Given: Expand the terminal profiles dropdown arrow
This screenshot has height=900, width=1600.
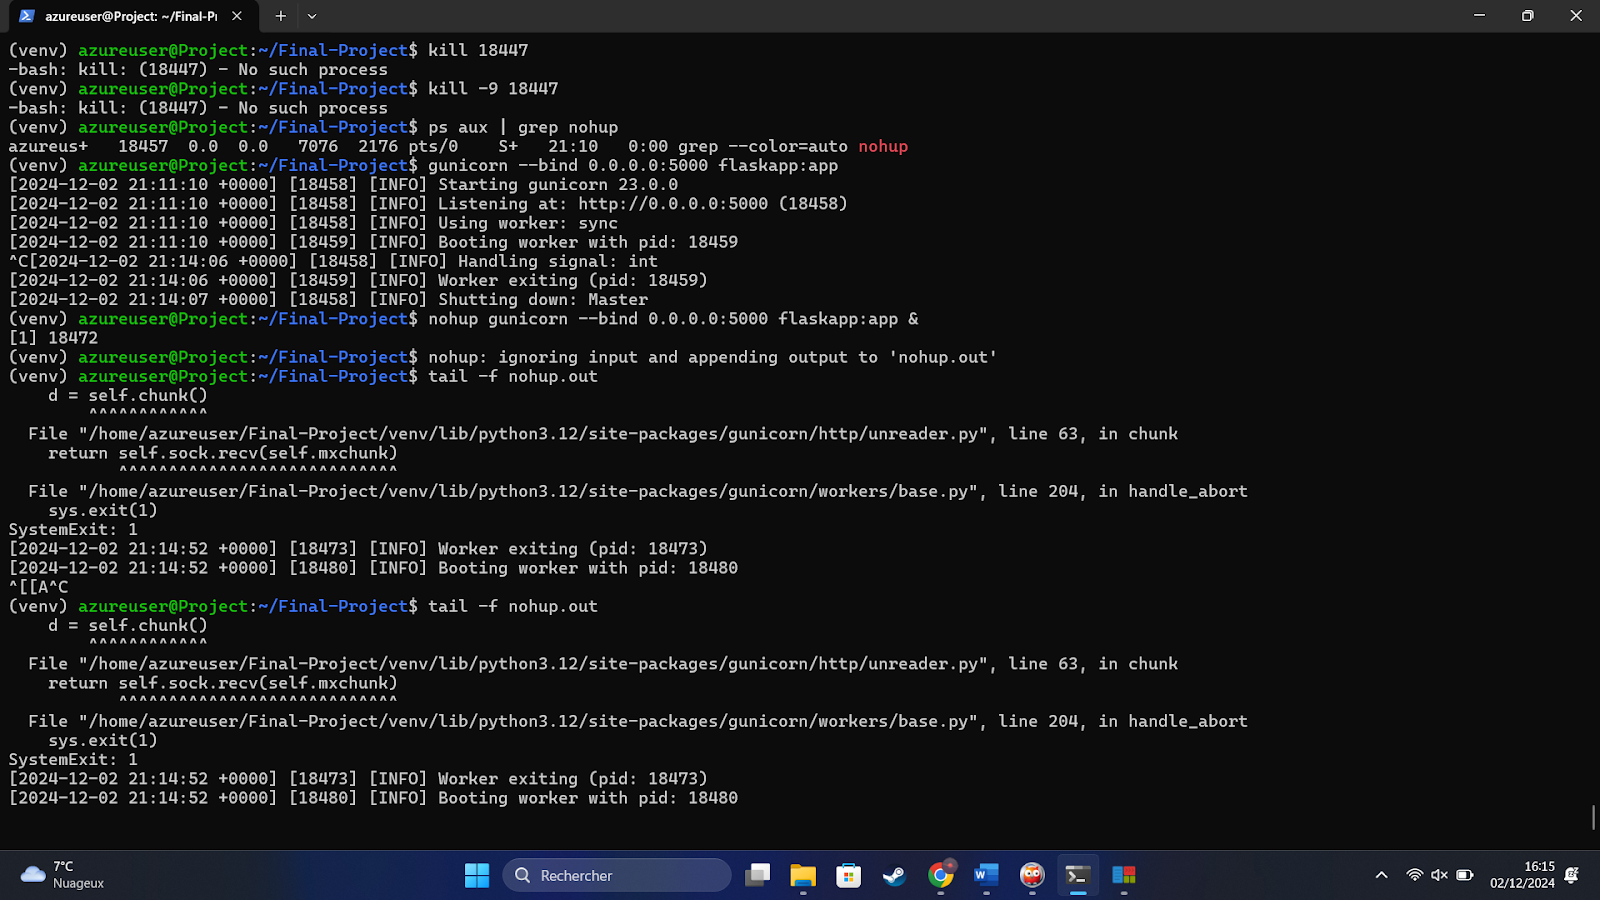Looking at the screenshot, I should [312, 16].
